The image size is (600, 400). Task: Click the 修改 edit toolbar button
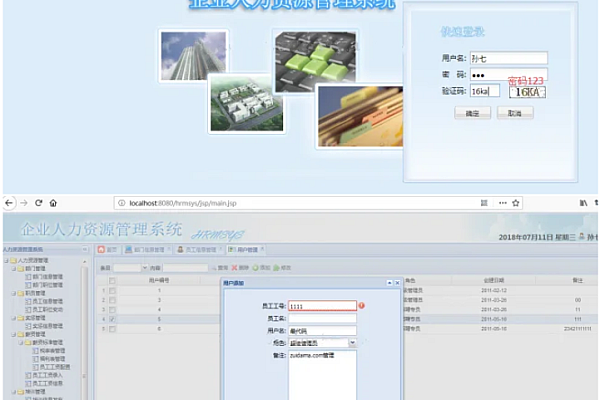[282, 268]
